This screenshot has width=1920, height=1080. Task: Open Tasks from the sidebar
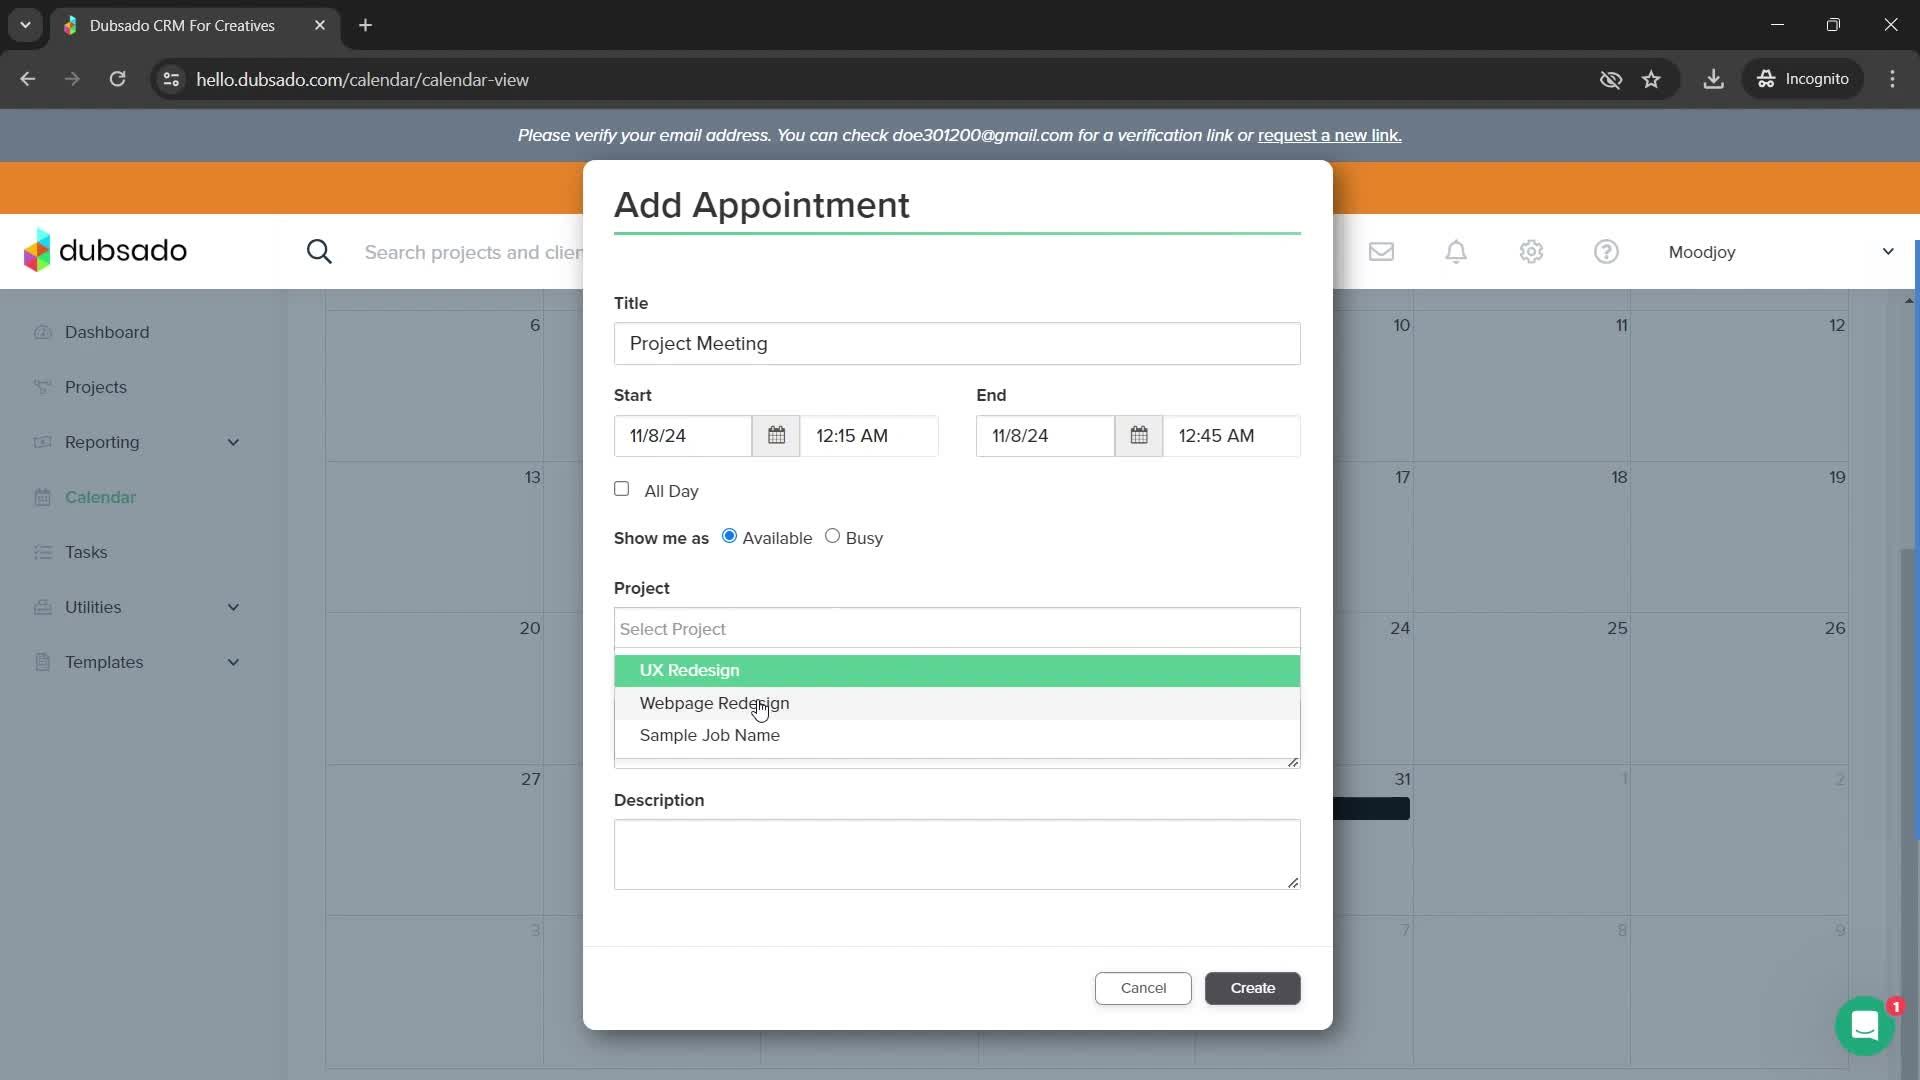point(86,552)
